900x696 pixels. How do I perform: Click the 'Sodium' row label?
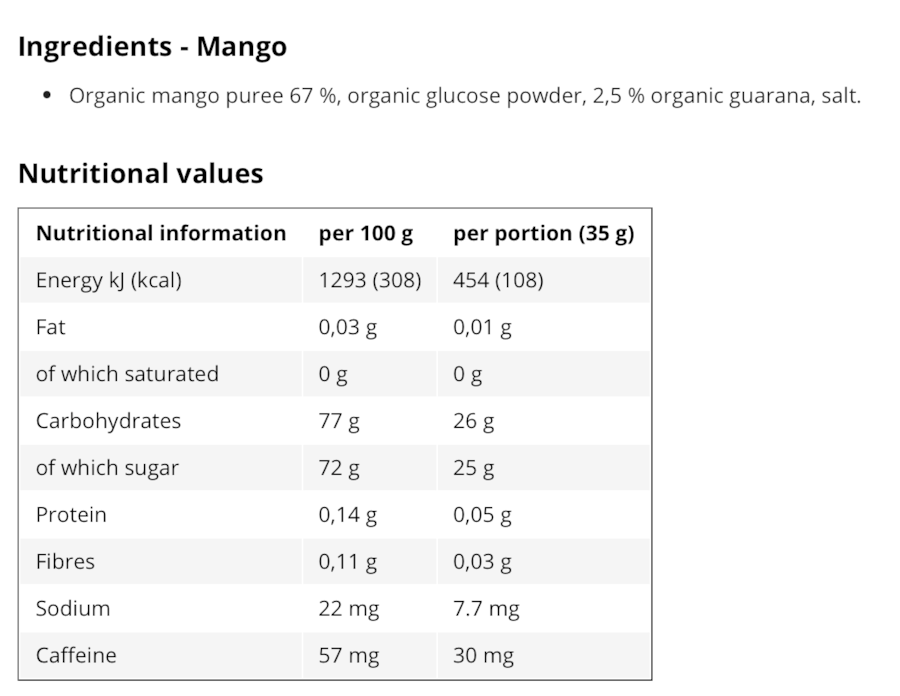pyautogui.click(x=72, y=608)
